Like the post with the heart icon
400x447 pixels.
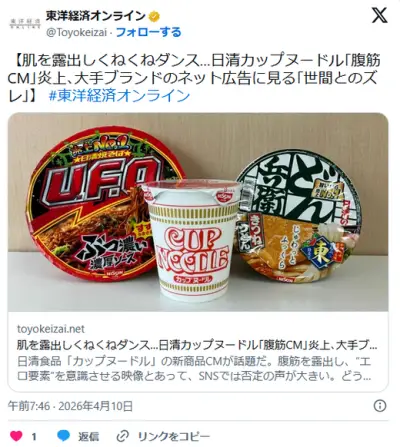click(16, 436)
